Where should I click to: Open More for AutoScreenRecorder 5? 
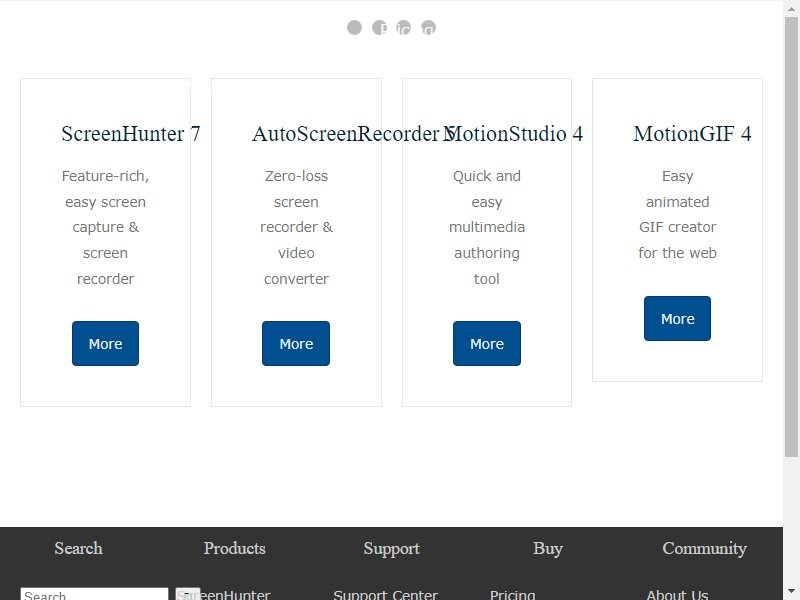coord(296,343)
